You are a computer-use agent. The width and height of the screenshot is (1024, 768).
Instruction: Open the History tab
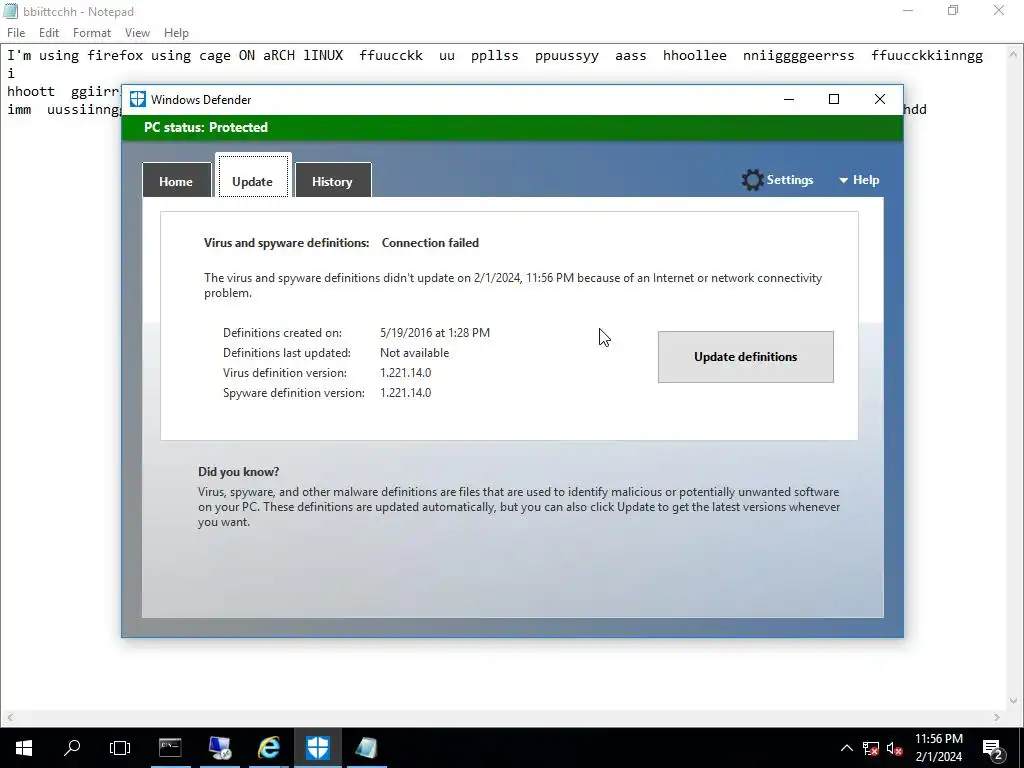332,181
